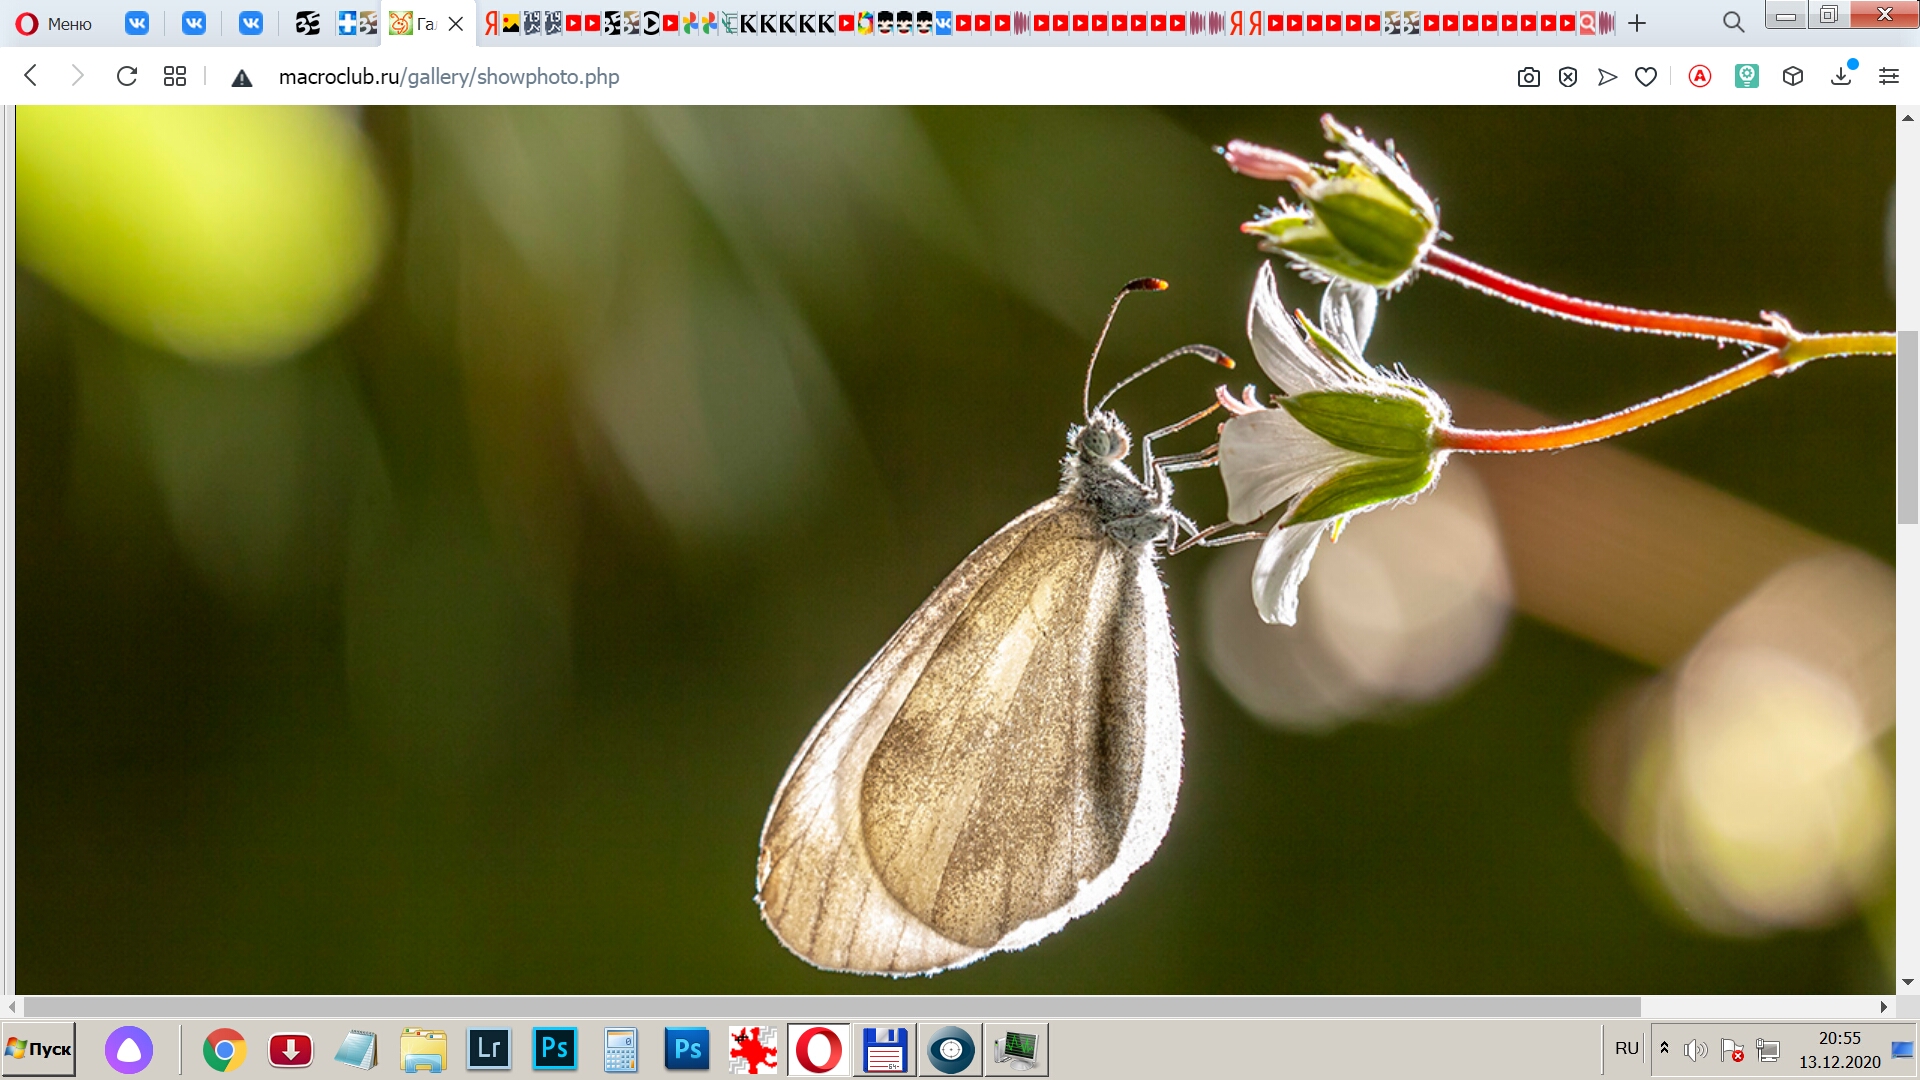Open the My Flow send icon

[x=1607, y=77]
